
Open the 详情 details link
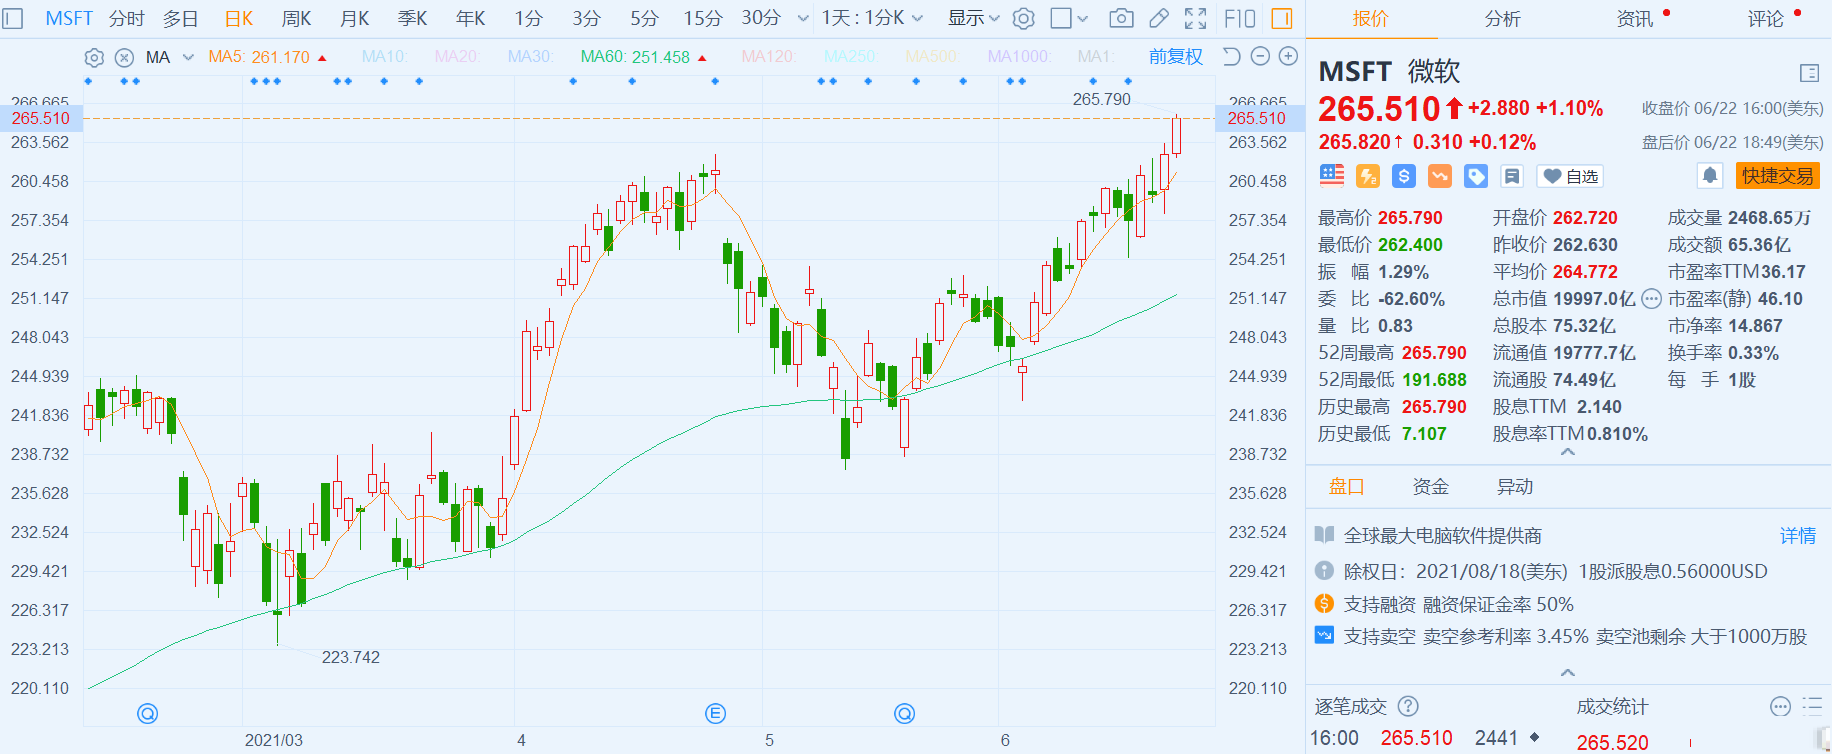click(1797, 536)
